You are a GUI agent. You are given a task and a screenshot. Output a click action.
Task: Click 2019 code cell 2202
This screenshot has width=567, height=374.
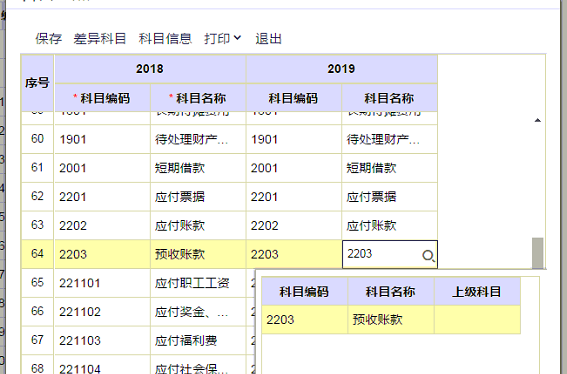point(294,225)
